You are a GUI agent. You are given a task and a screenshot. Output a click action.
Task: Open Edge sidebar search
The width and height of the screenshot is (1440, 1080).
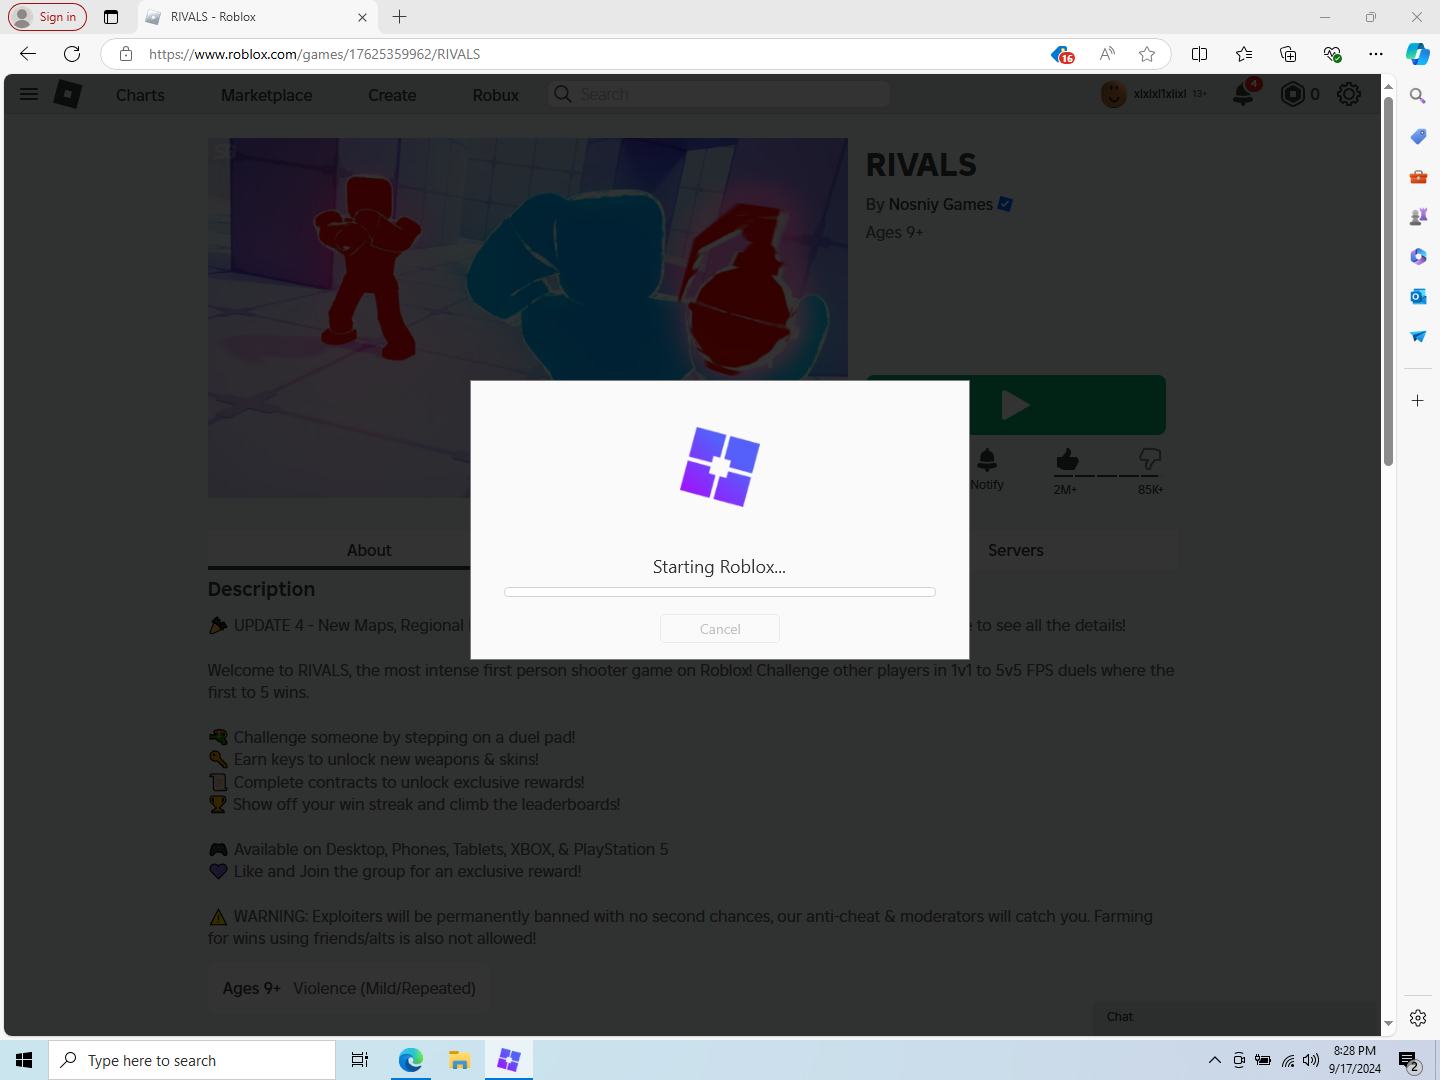(1418, 96)
